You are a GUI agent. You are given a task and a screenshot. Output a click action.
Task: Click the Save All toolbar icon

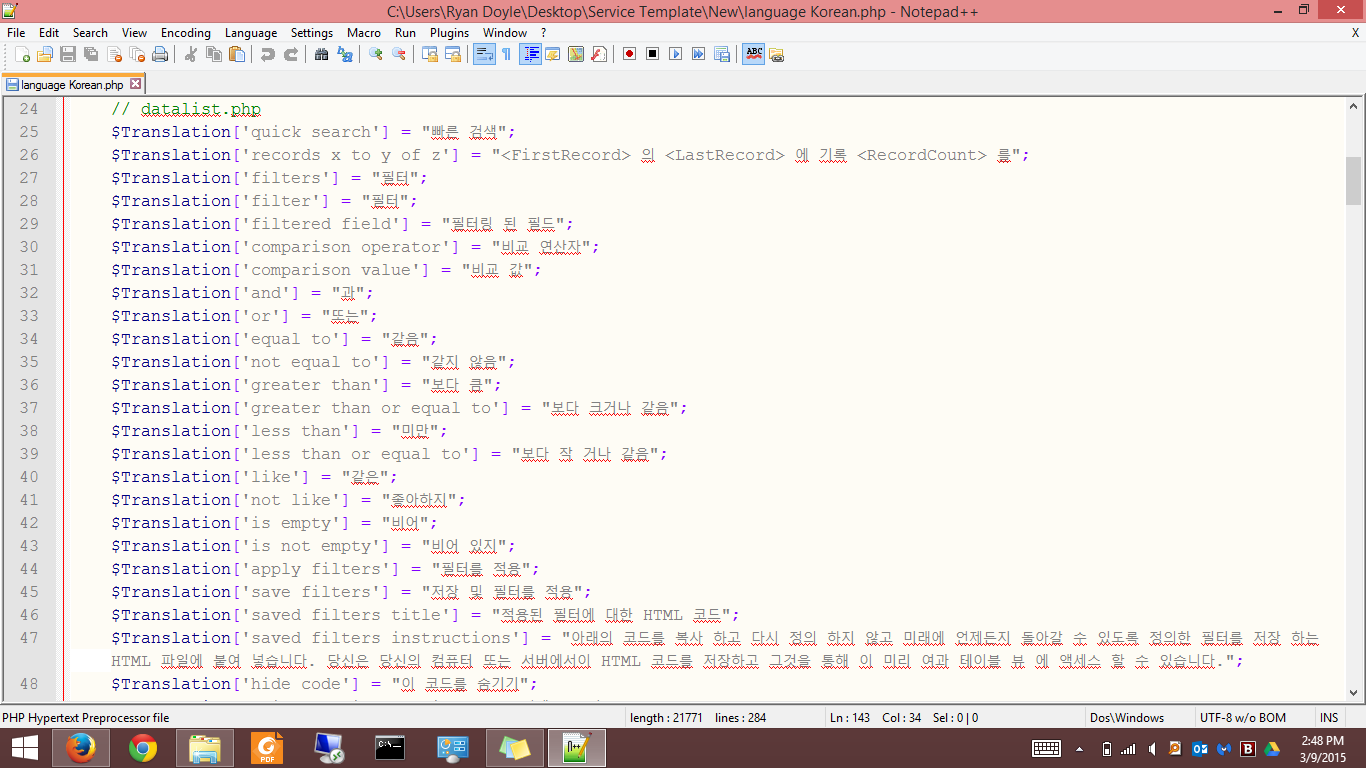point(91,54)
